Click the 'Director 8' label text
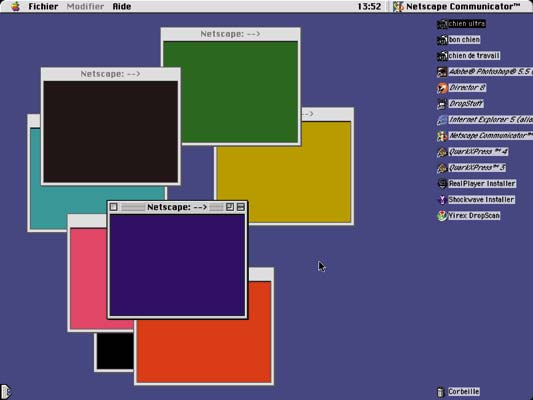Viewport: 533px width, 400px height. [x=467, y=88]
